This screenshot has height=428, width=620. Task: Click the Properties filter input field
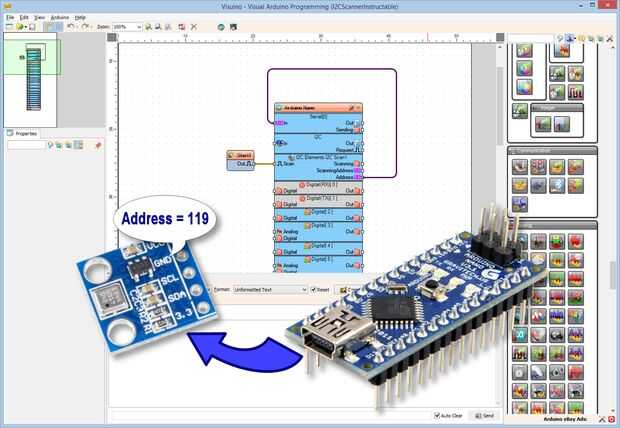(x=26, y=145)
